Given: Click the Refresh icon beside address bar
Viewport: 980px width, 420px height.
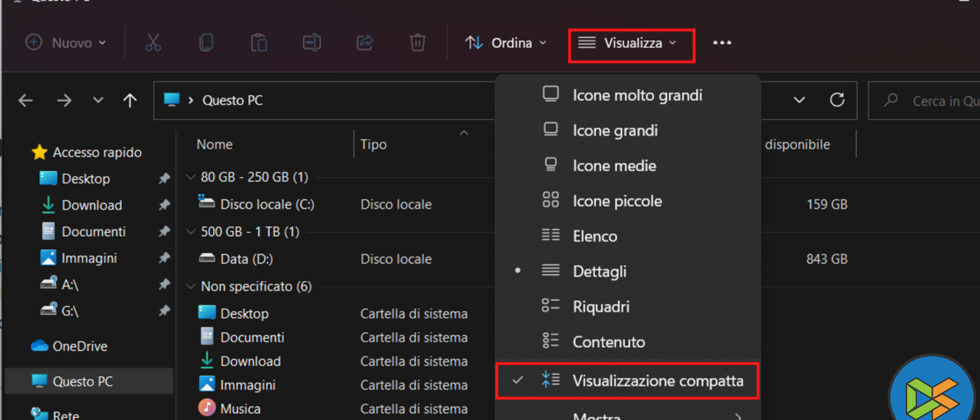Looking at the screenshot, I should [837, 100].
